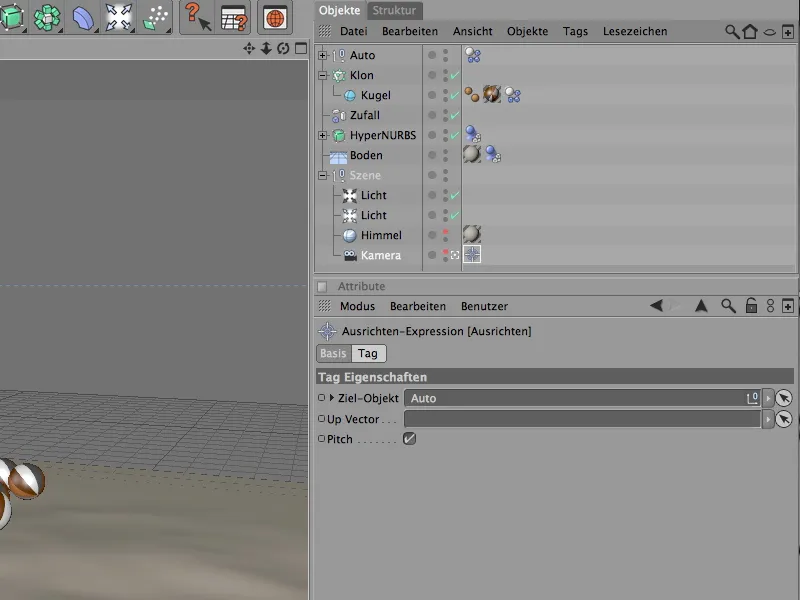Select the MoGraph cloner toolbar icon
The image size is (800, 600).
pos(46,17)
